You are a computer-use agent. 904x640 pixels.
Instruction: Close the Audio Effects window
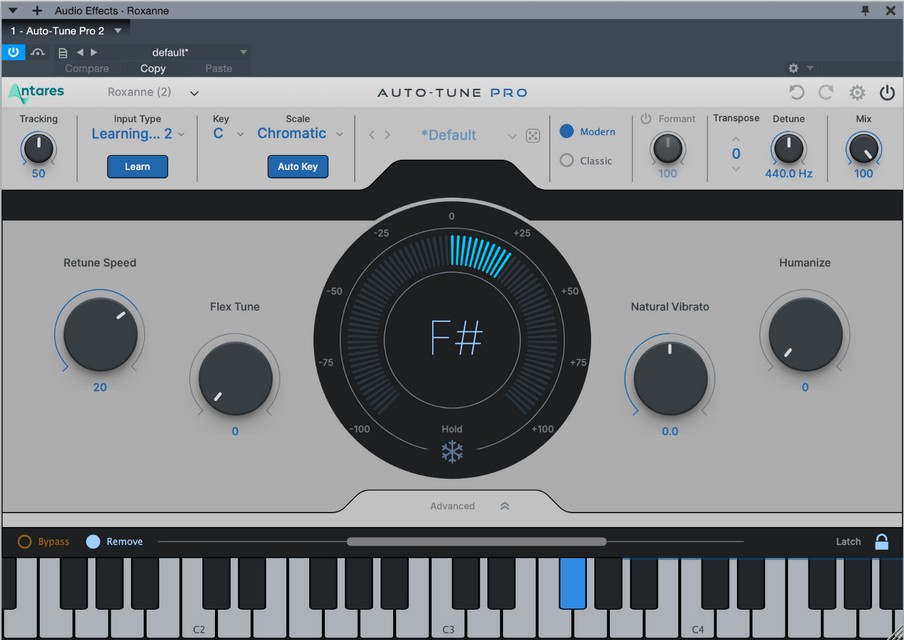tap(890, 10)
